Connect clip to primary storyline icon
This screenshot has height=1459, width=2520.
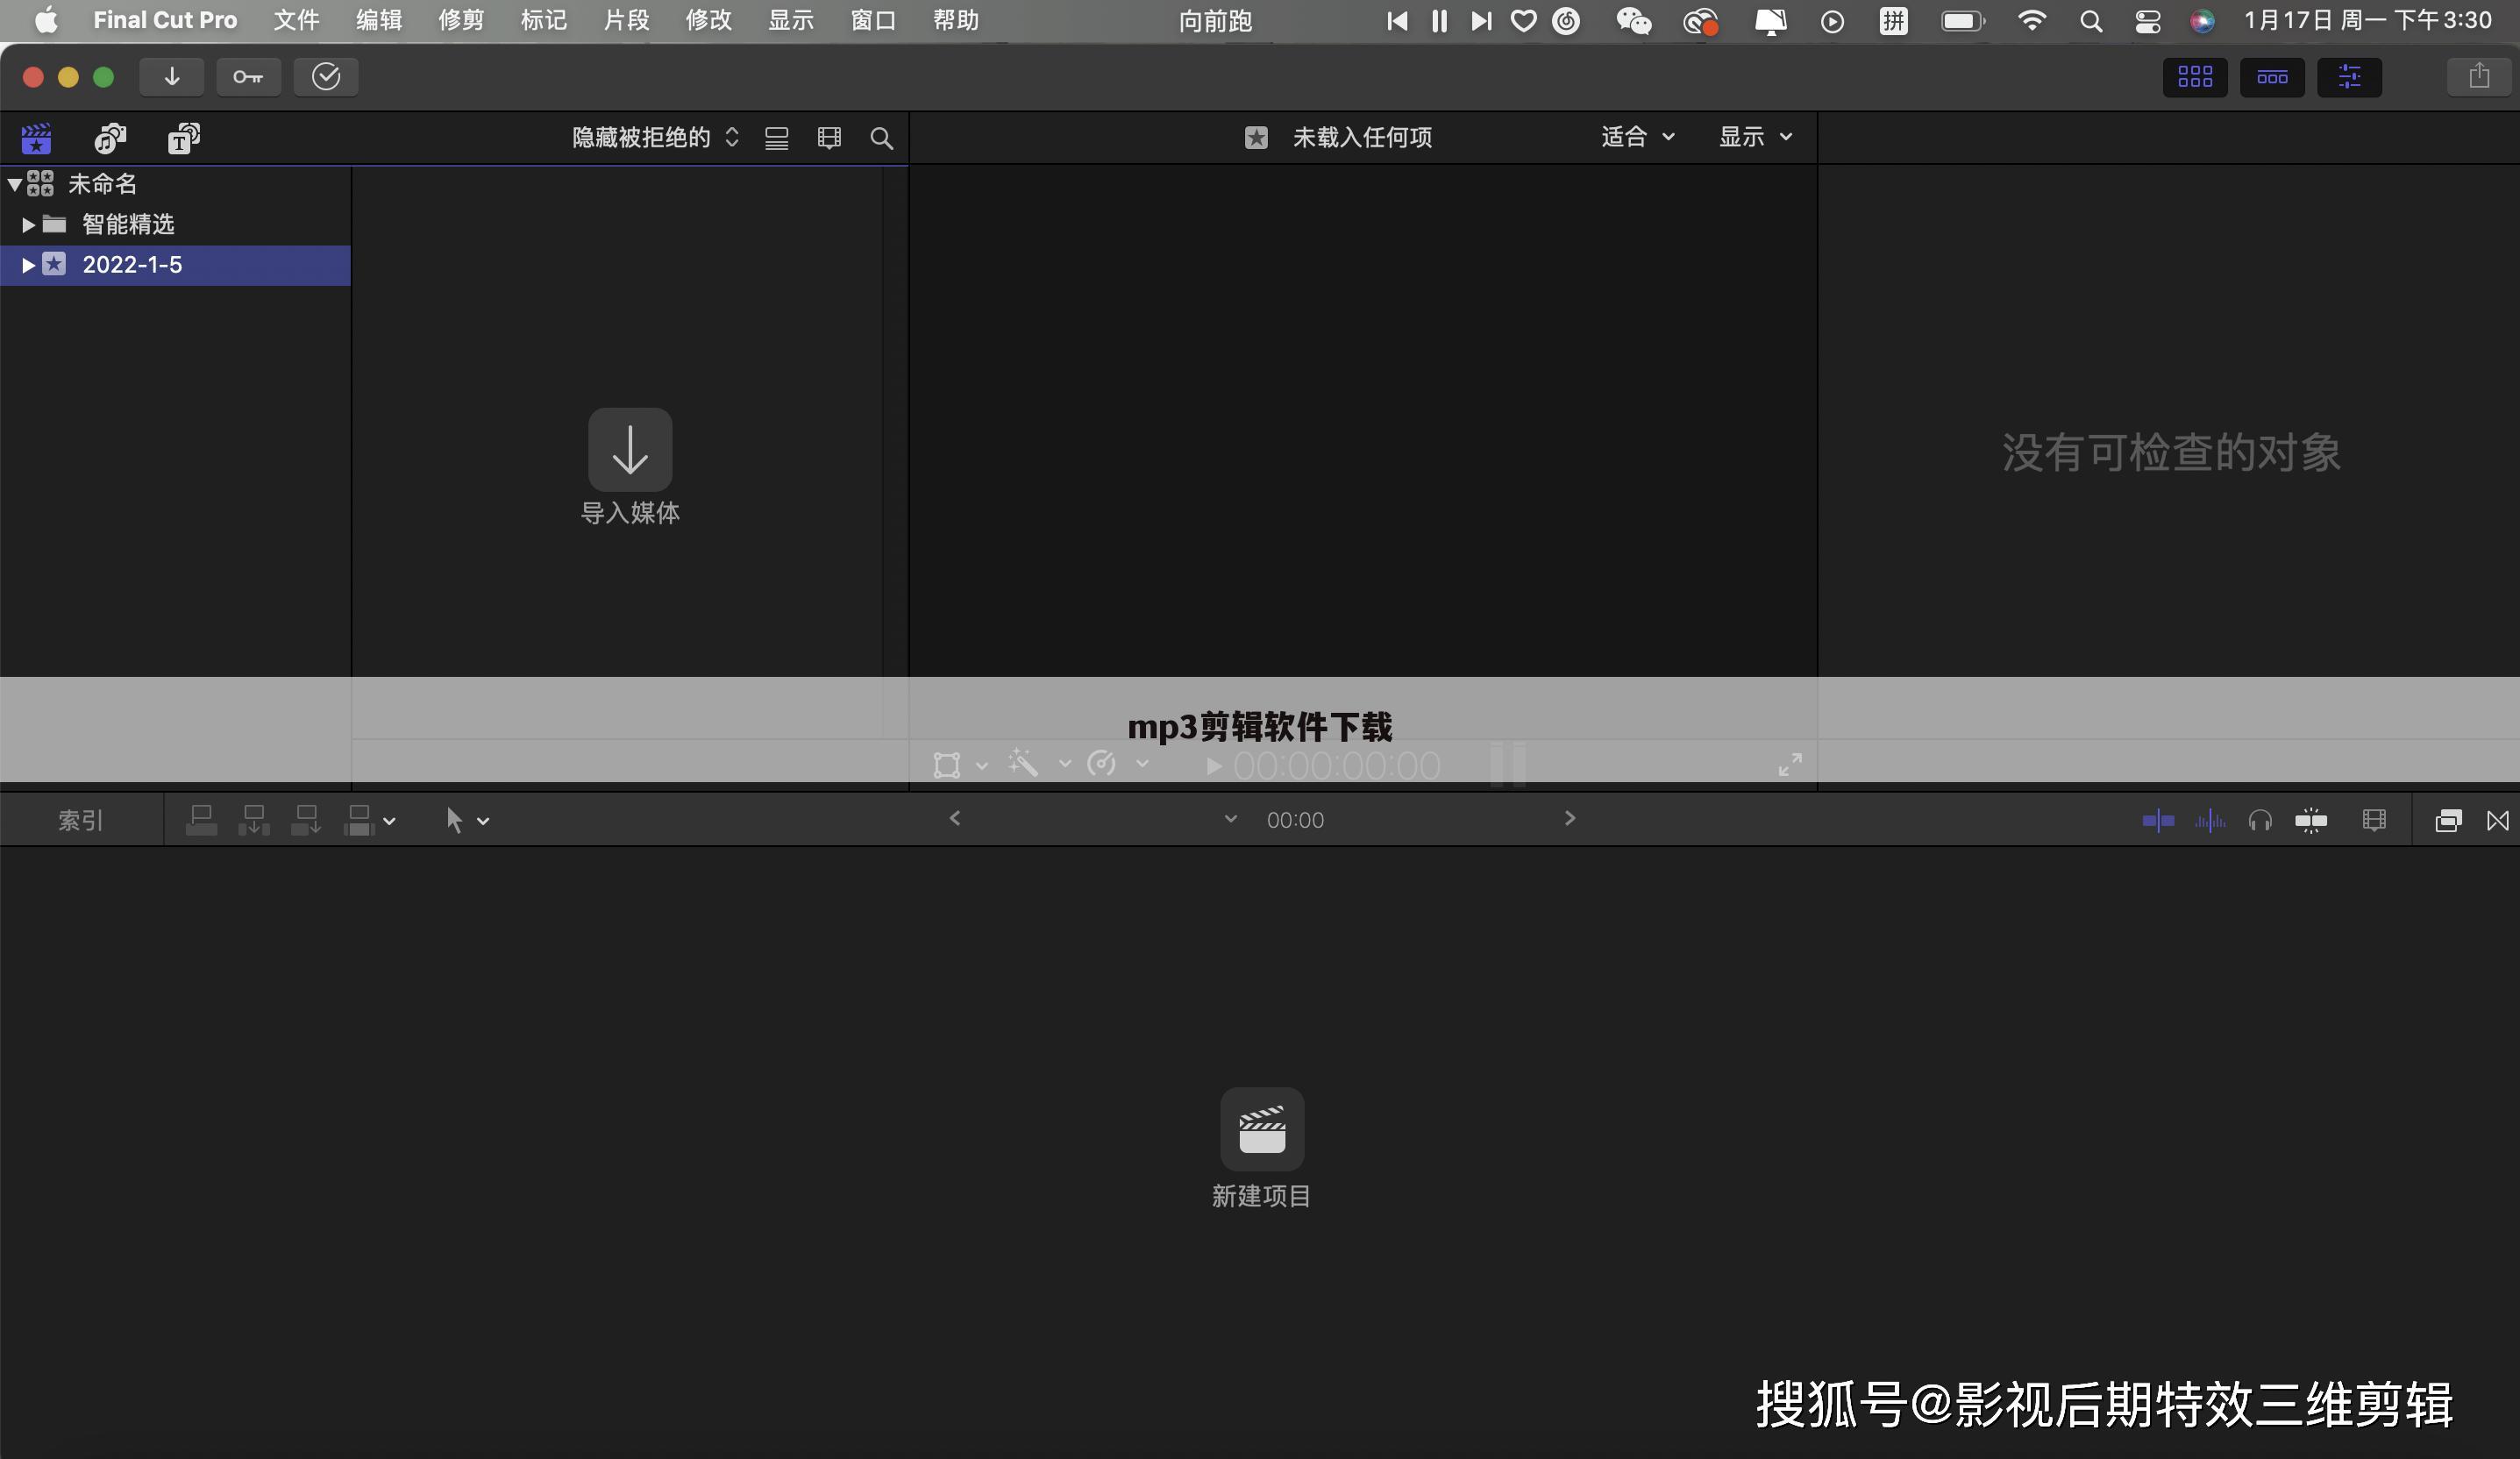click(x=201, y=820)
